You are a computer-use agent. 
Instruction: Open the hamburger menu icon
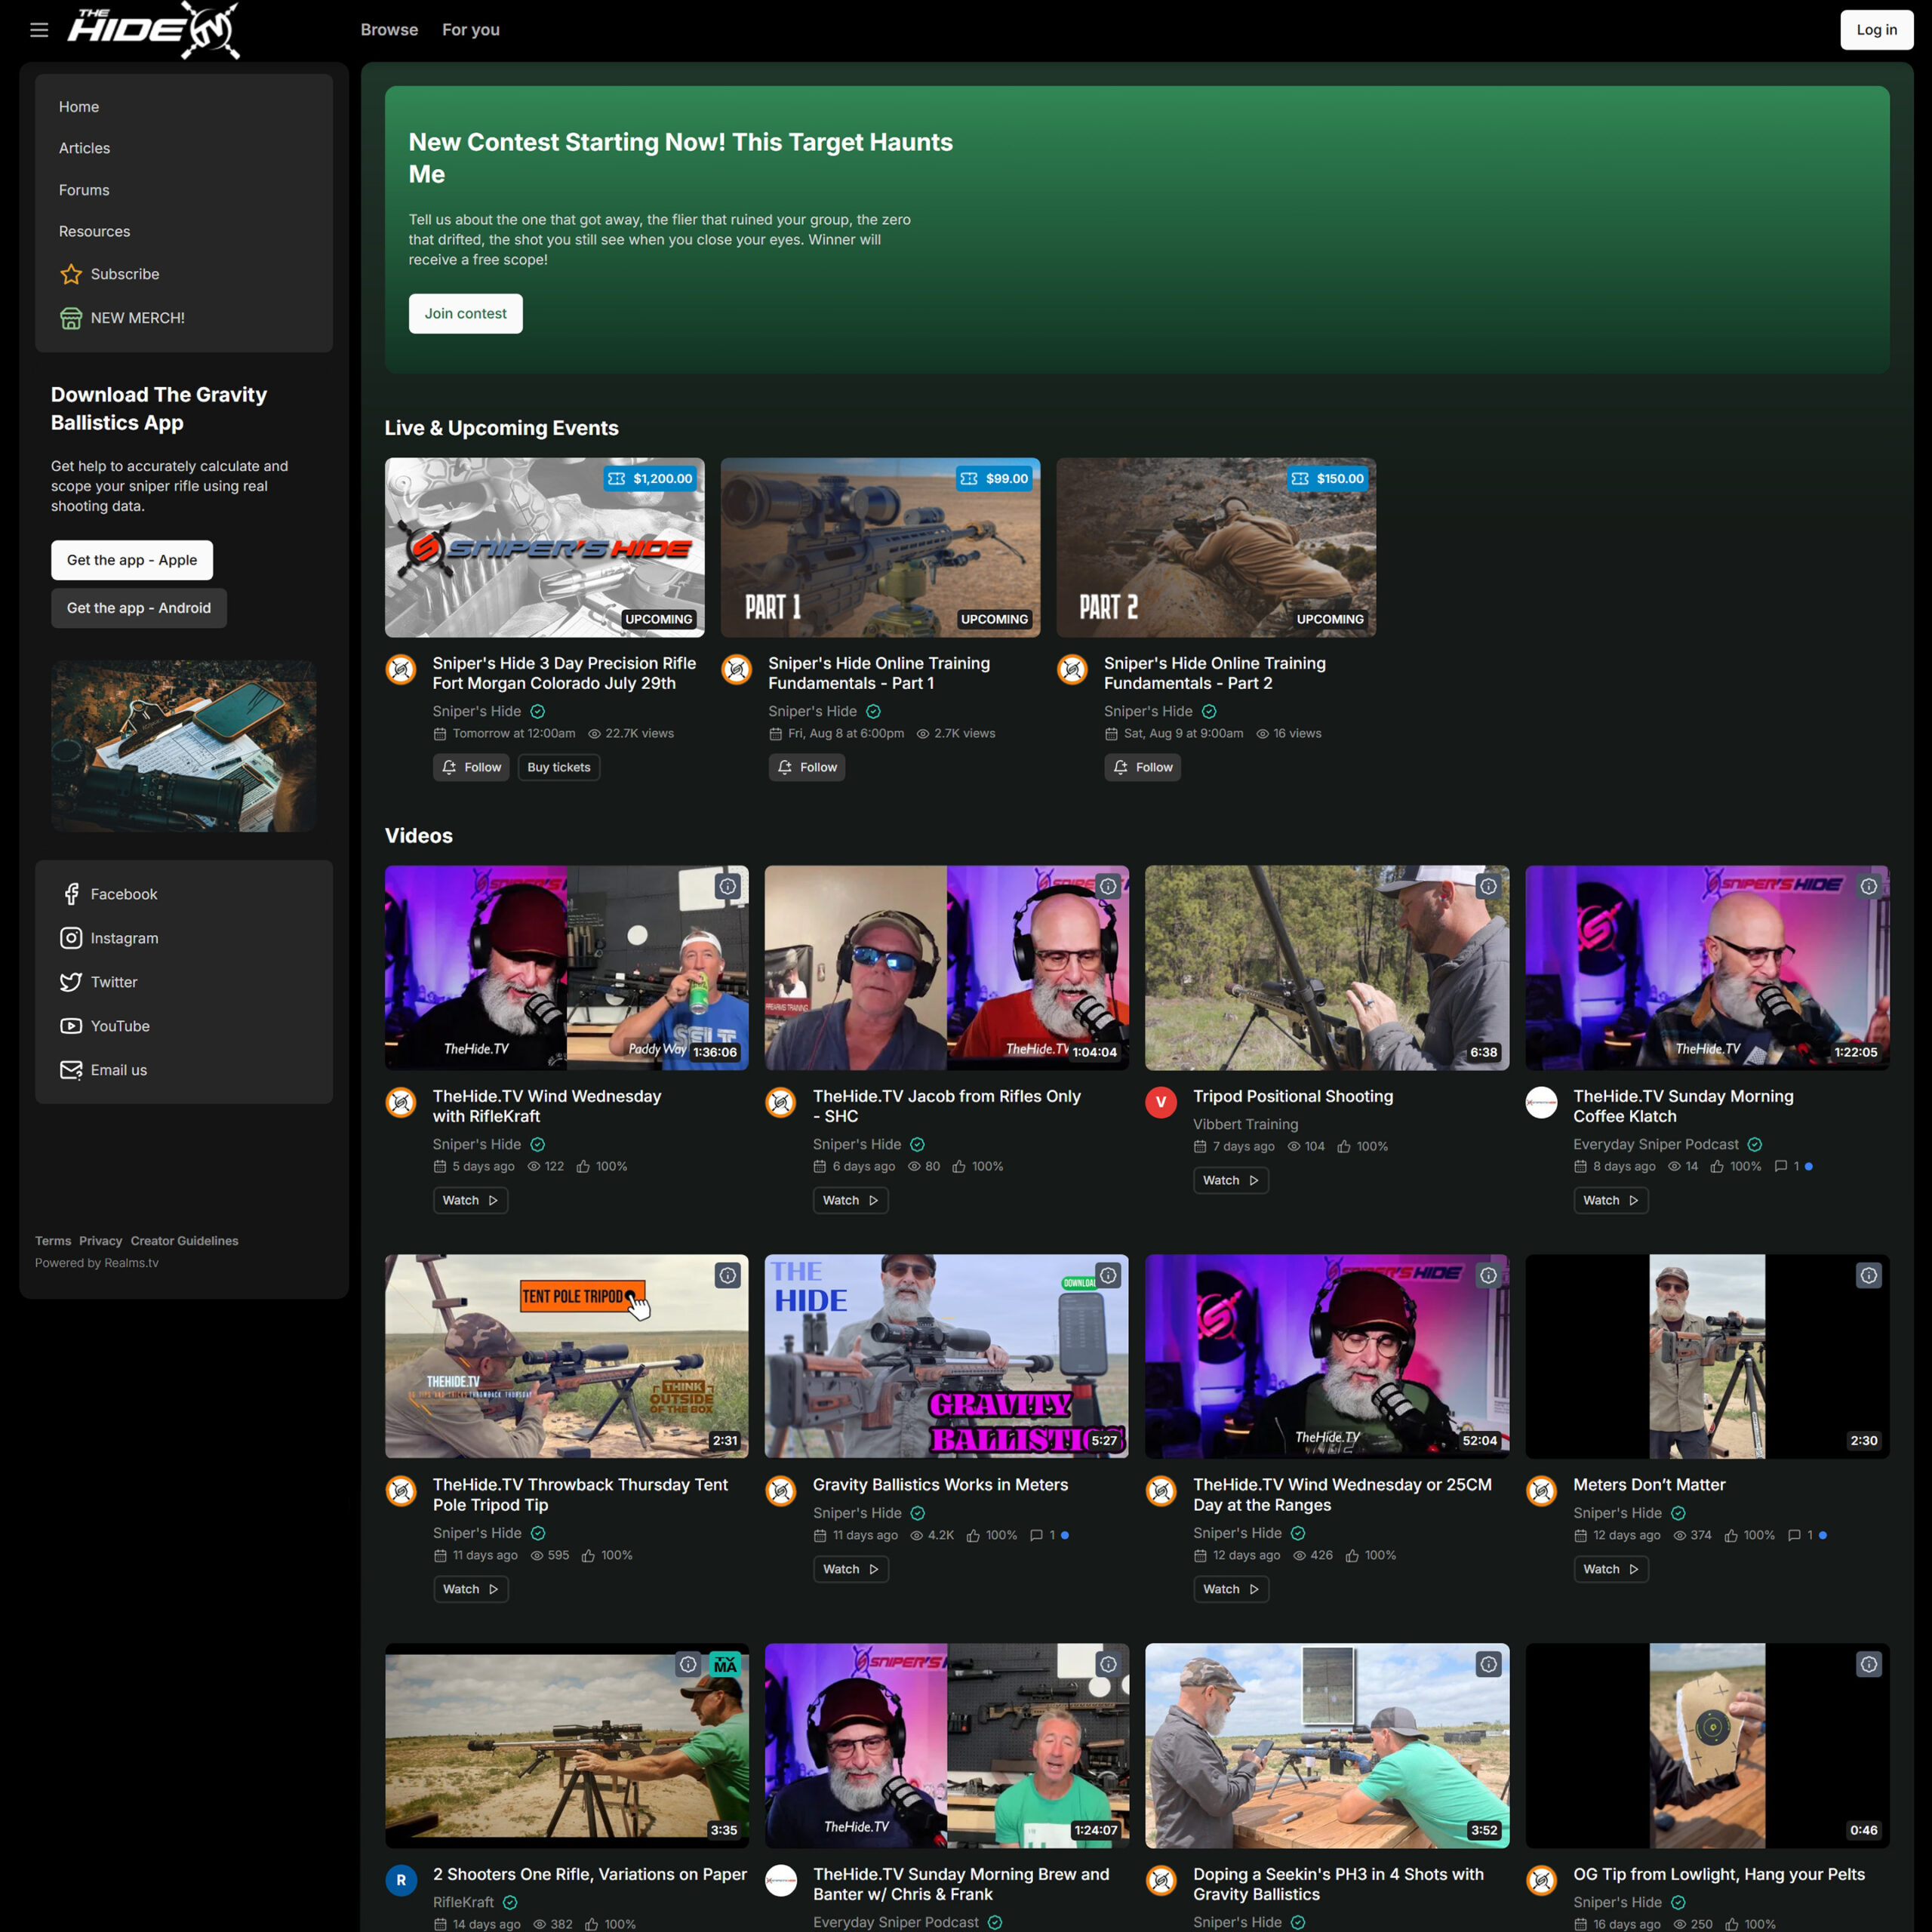tap(39, 30)
